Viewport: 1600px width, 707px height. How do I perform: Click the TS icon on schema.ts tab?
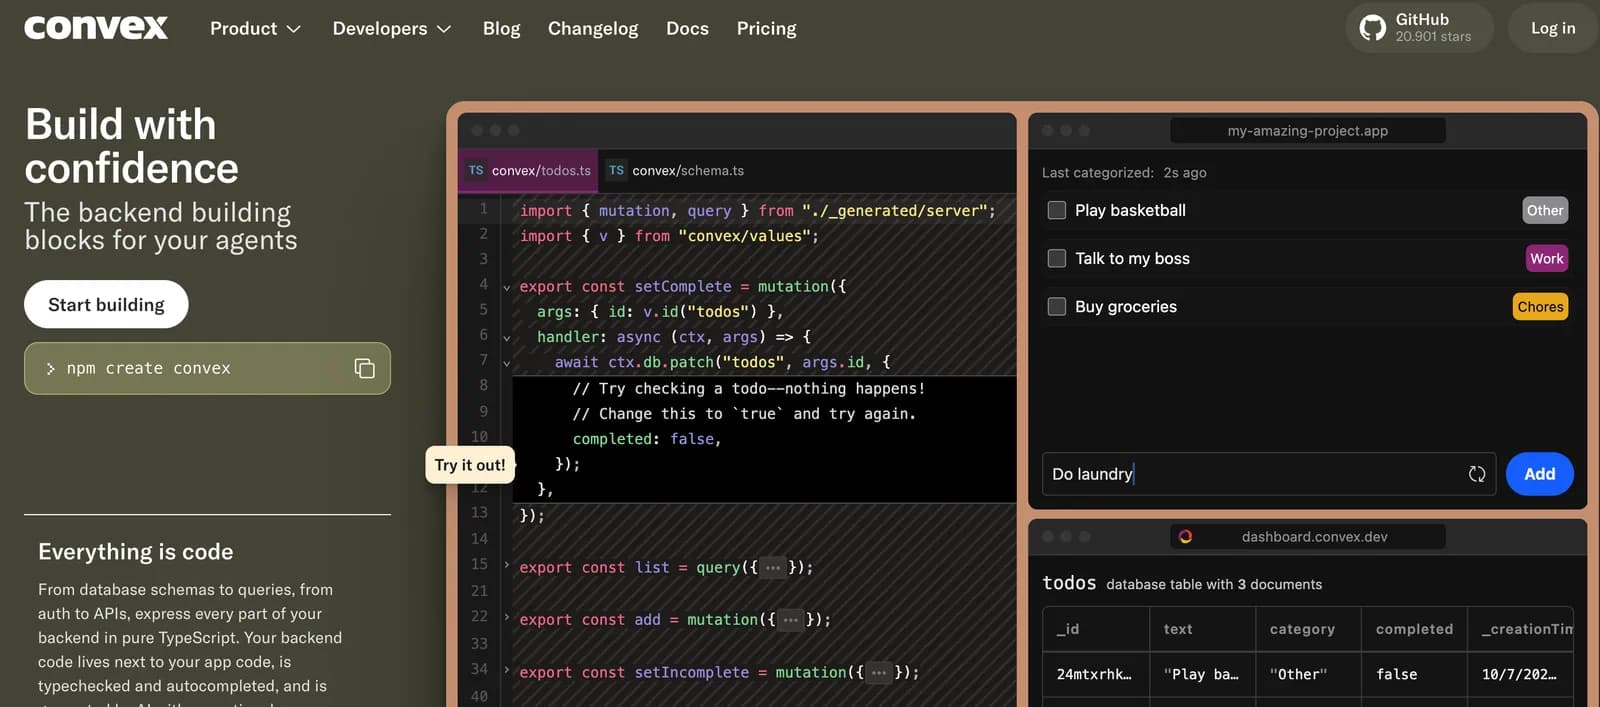click(x=616, y=170)
